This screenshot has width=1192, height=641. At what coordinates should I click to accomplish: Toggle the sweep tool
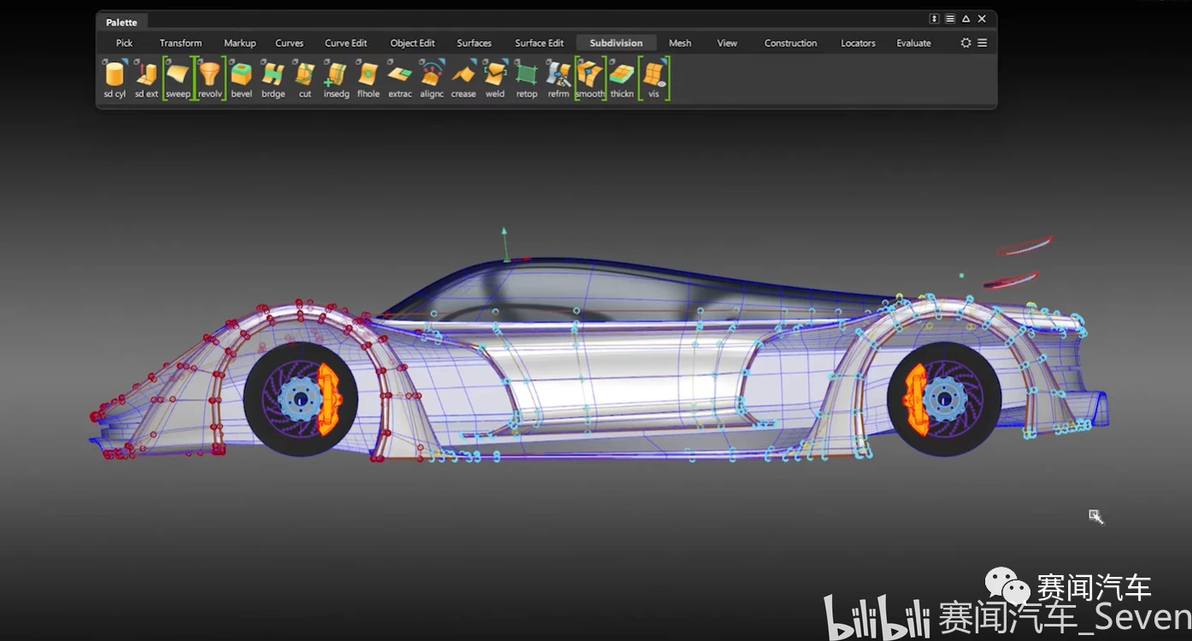[x=178, y=74]
